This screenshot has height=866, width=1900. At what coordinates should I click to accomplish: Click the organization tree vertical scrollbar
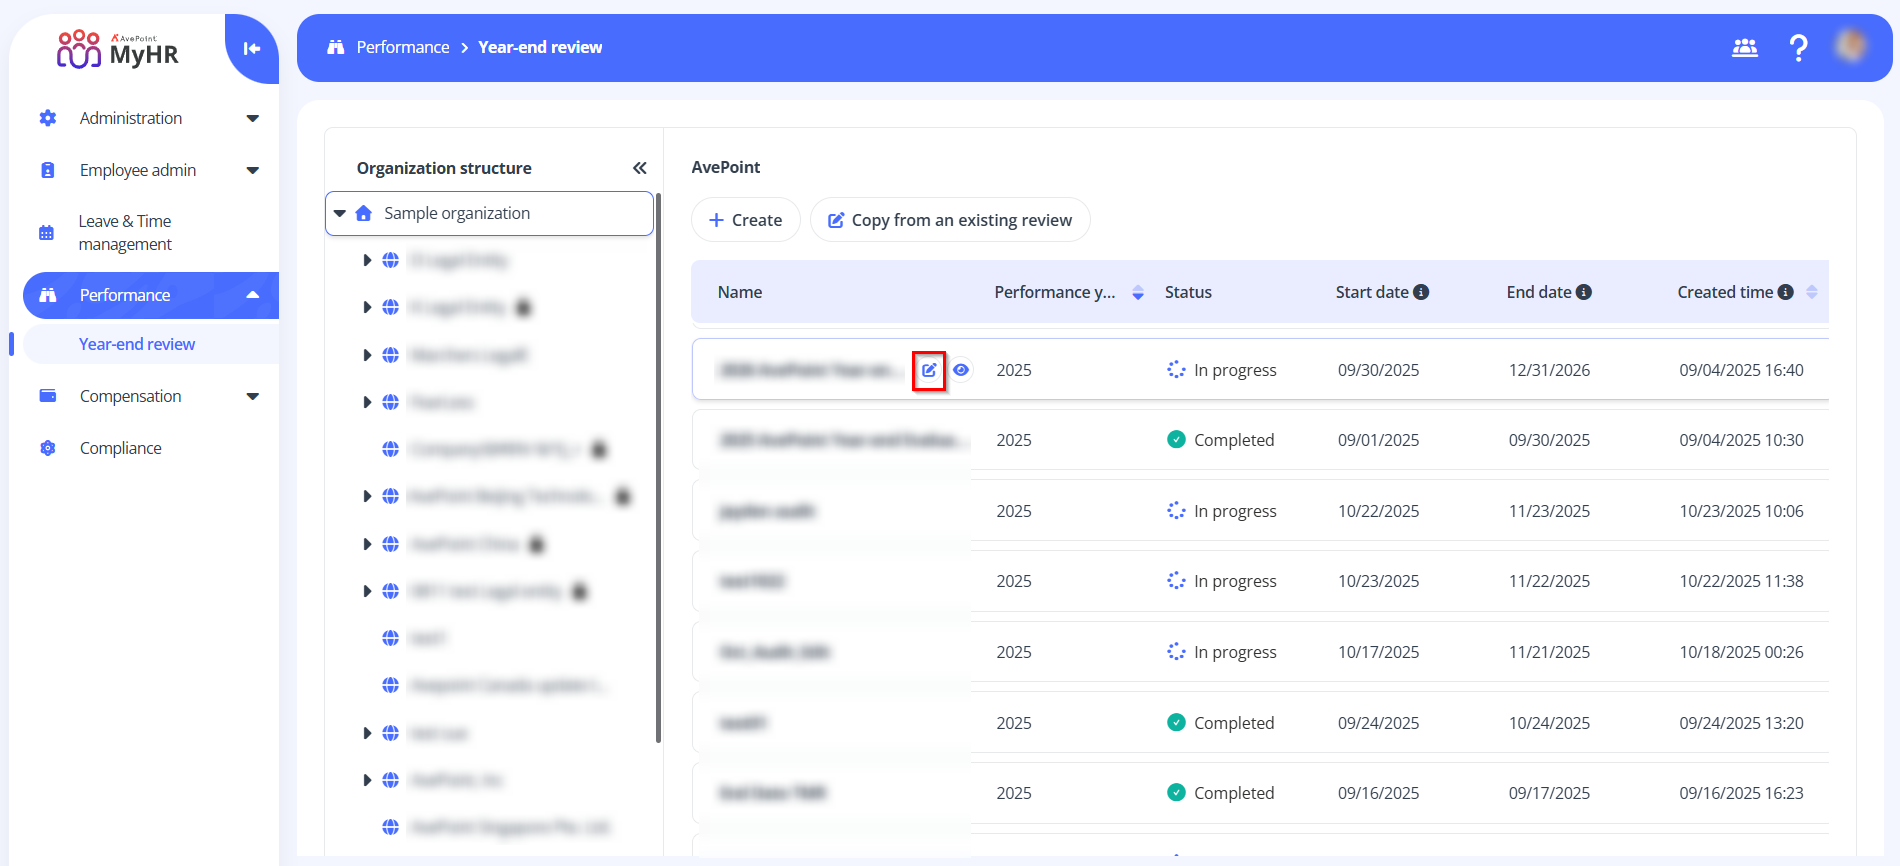[658, 480]
